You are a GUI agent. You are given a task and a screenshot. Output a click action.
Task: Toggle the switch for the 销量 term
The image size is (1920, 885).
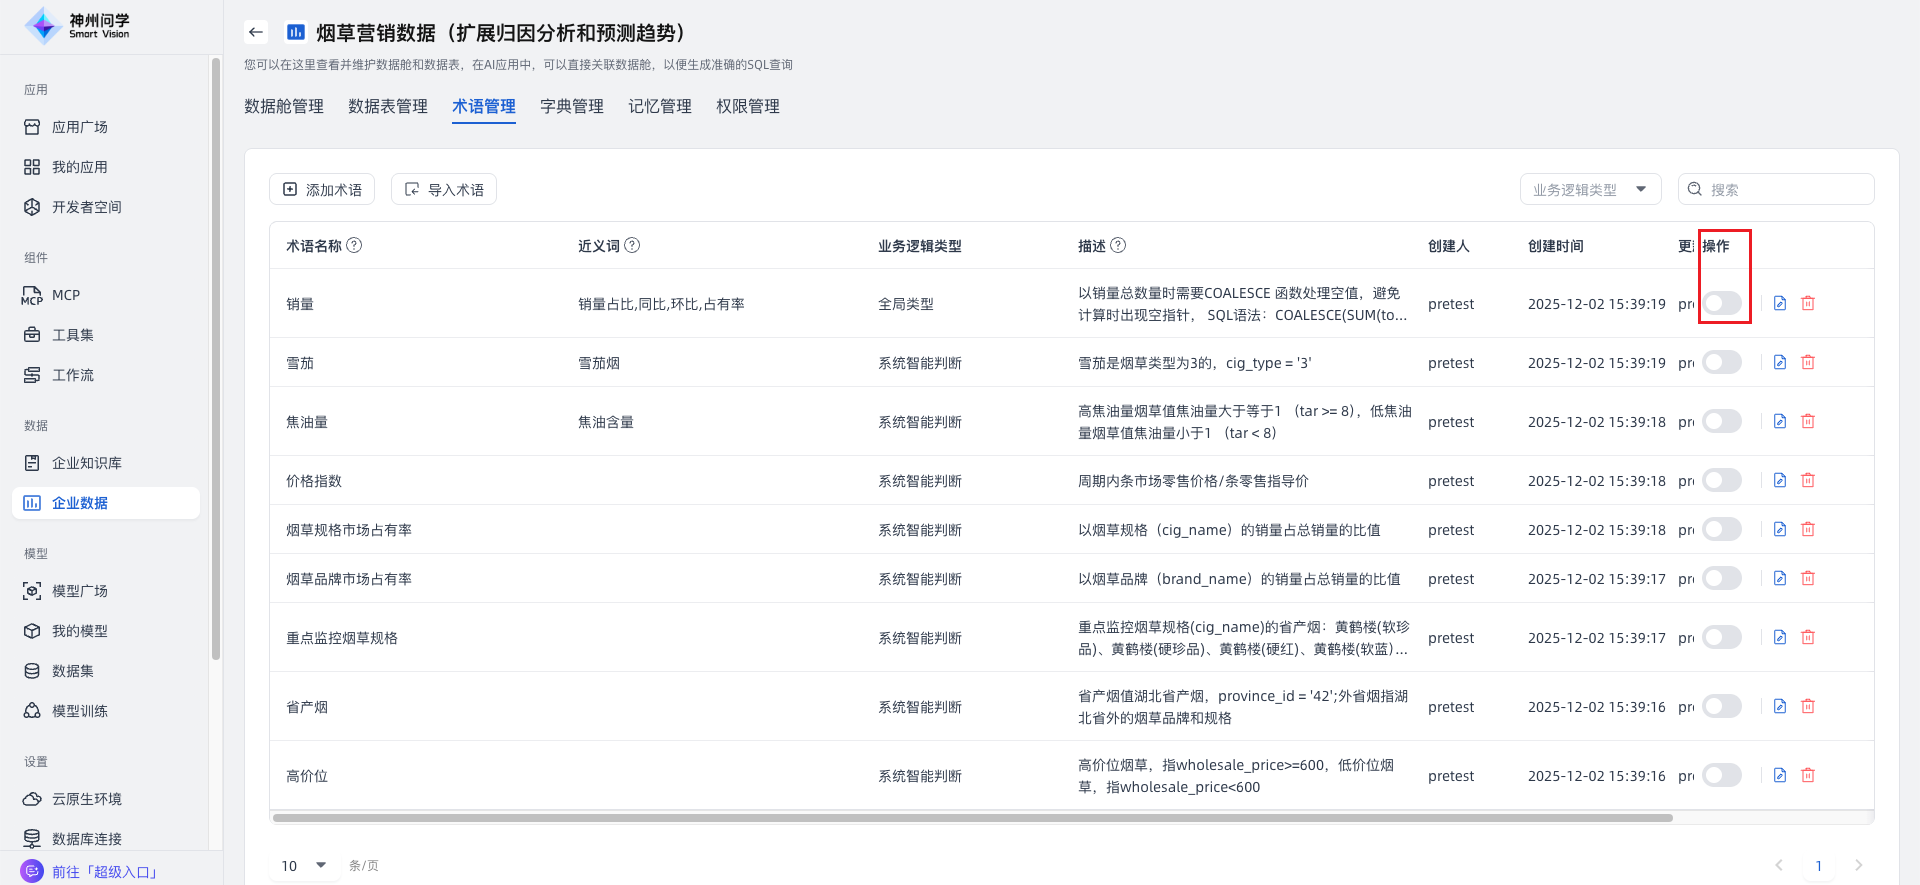[1722, 303]
